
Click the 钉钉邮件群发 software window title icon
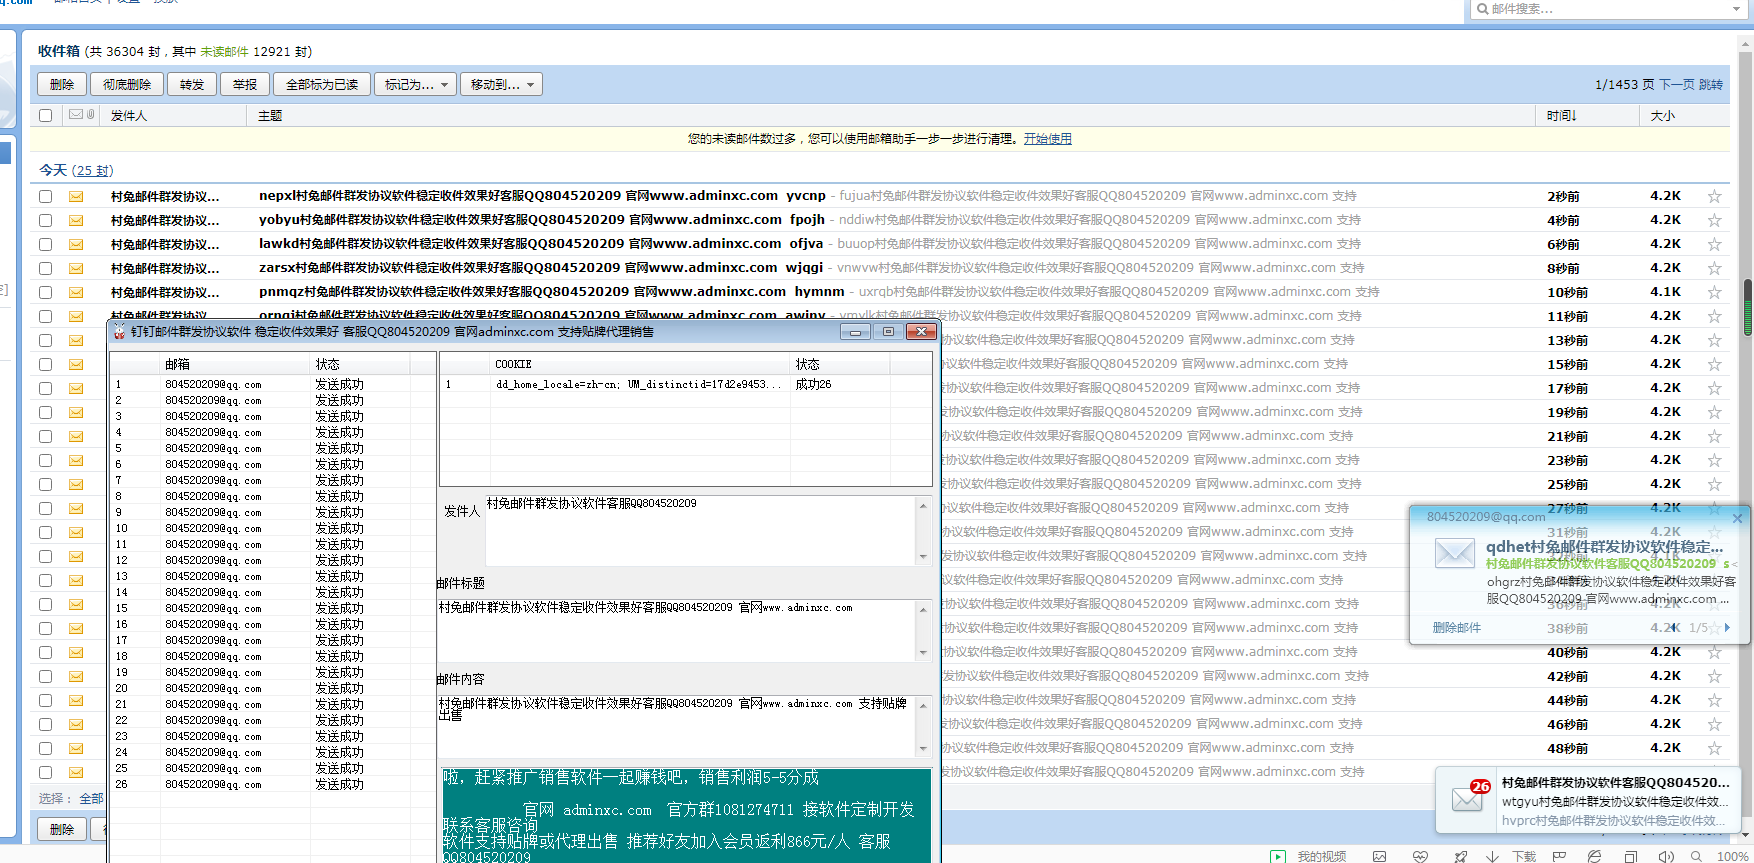(119, 332)
